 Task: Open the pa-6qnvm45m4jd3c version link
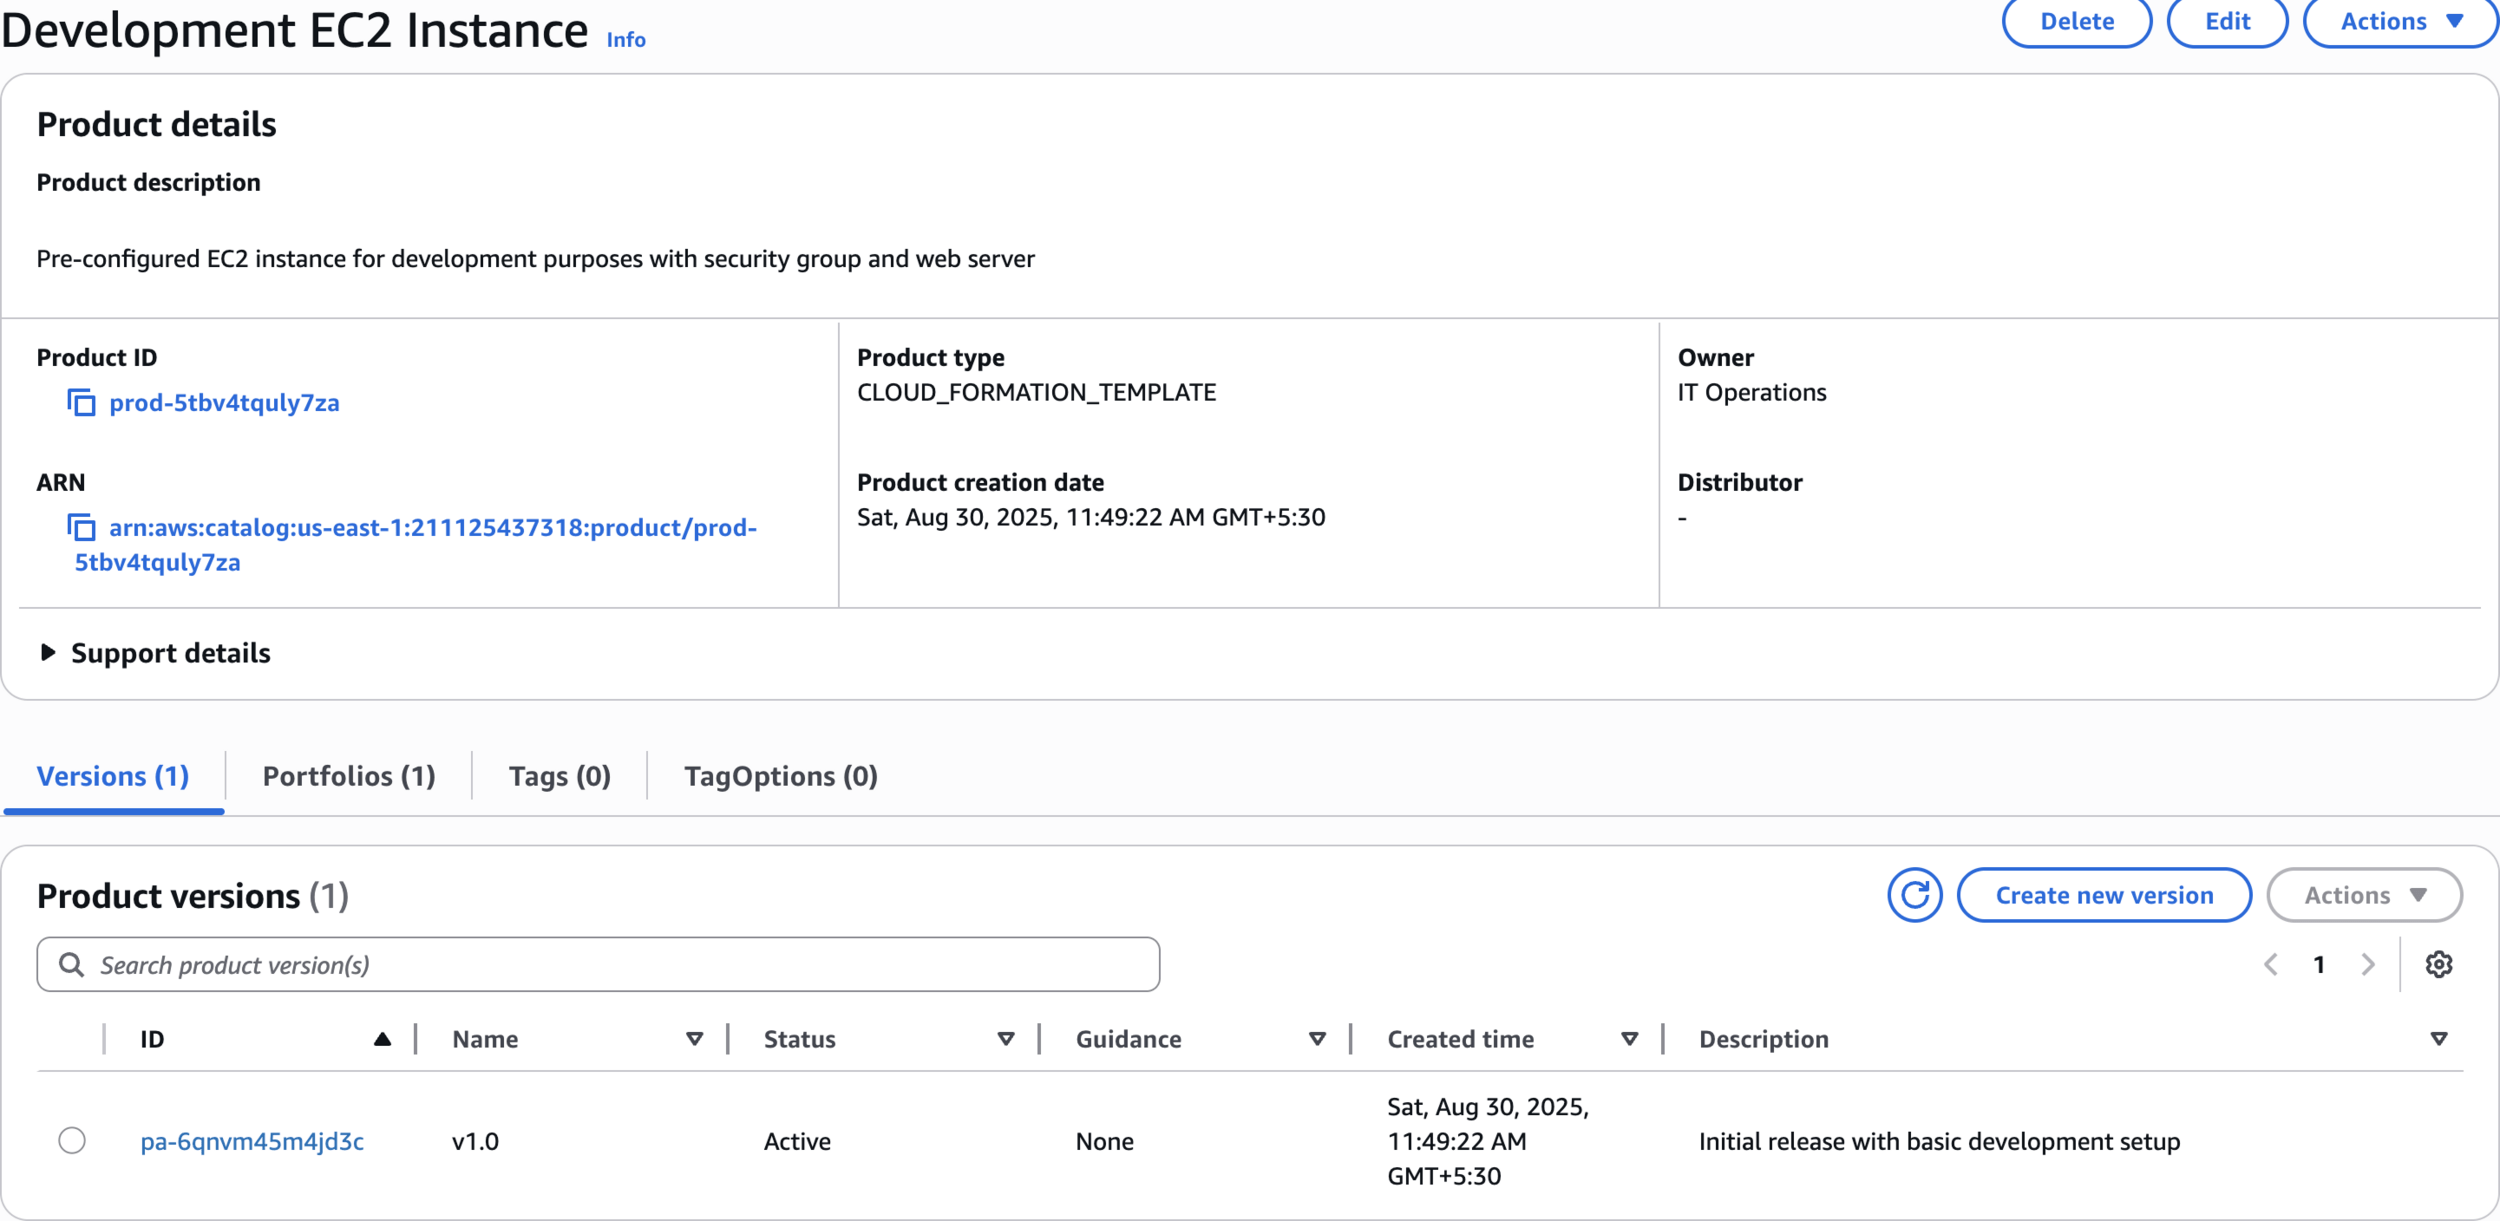click(252, 1142)
